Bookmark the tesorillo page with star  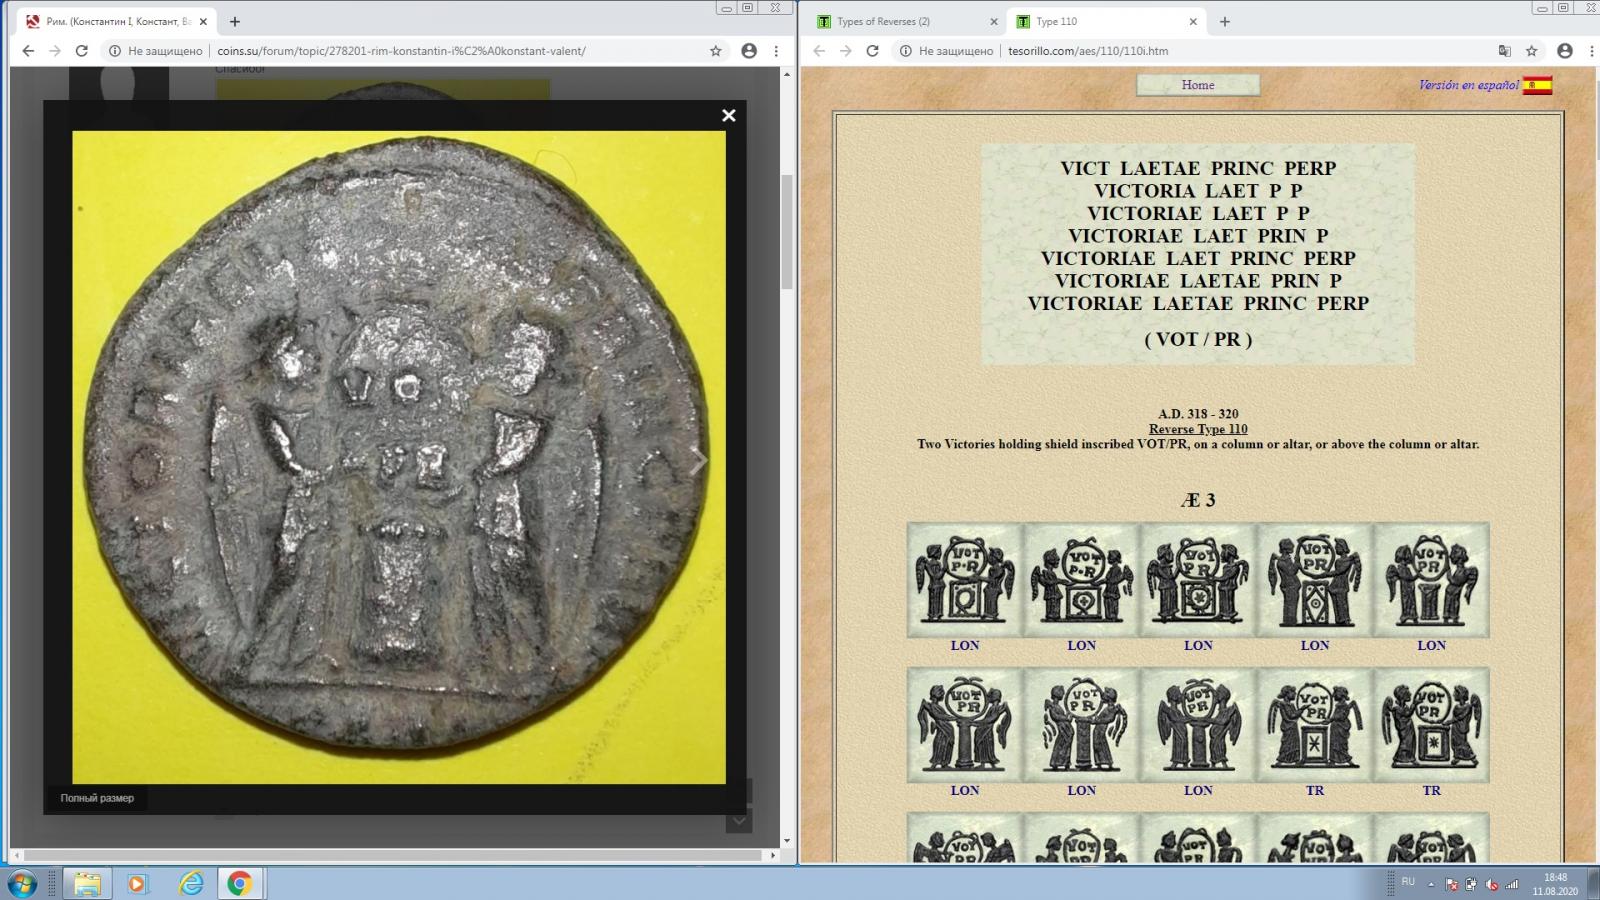pos(1532,51)
